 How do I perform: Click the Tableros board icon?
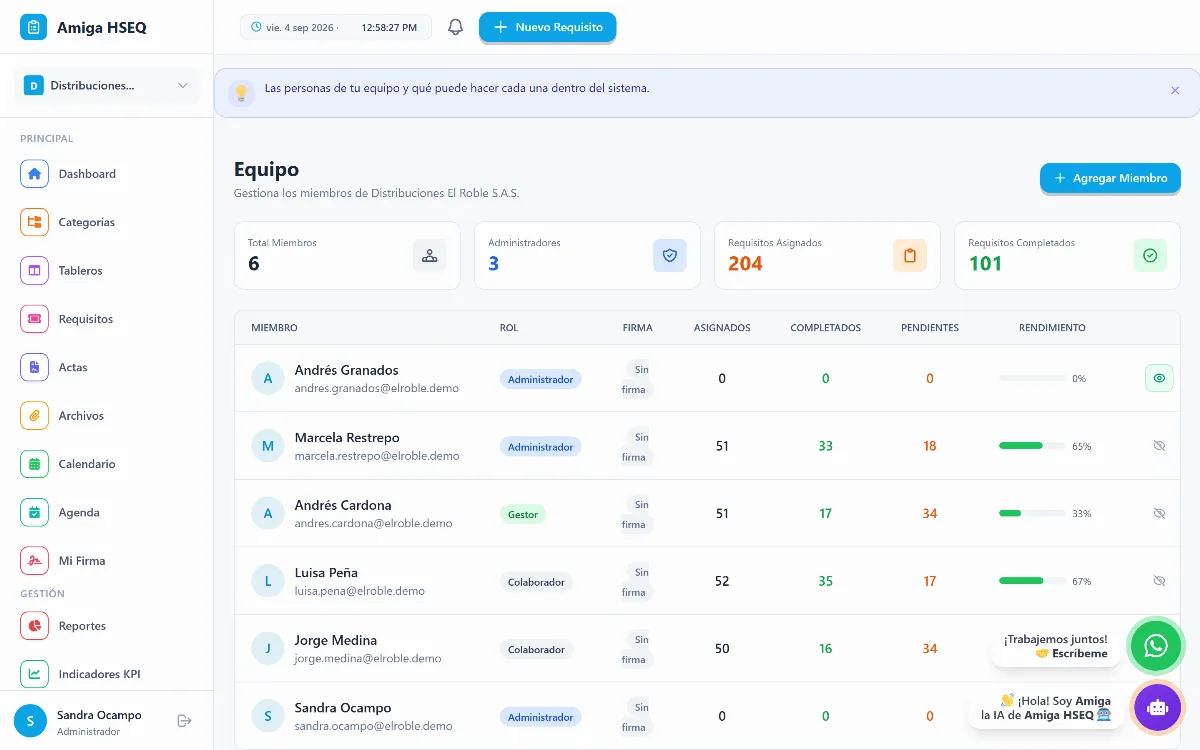click(x=34, y=271)
